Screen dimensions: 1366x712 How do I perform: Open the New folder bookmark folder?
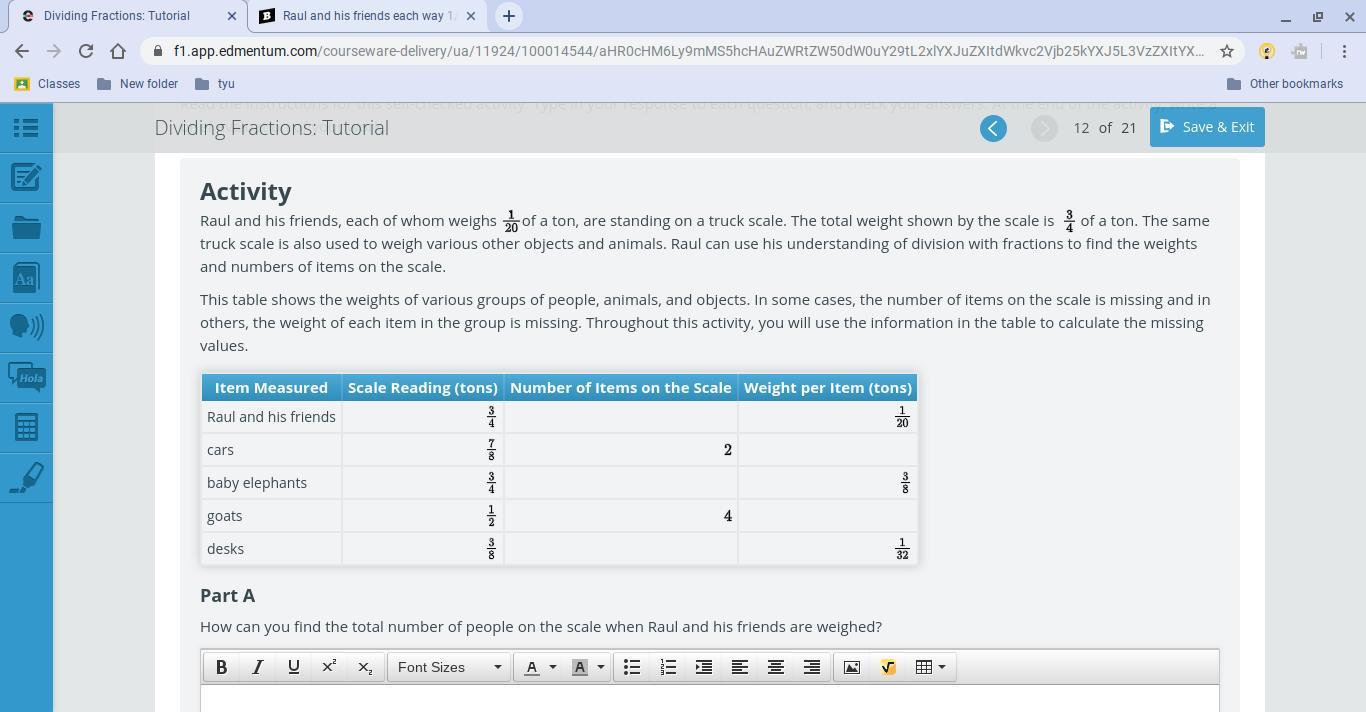(x=137, y=84)
